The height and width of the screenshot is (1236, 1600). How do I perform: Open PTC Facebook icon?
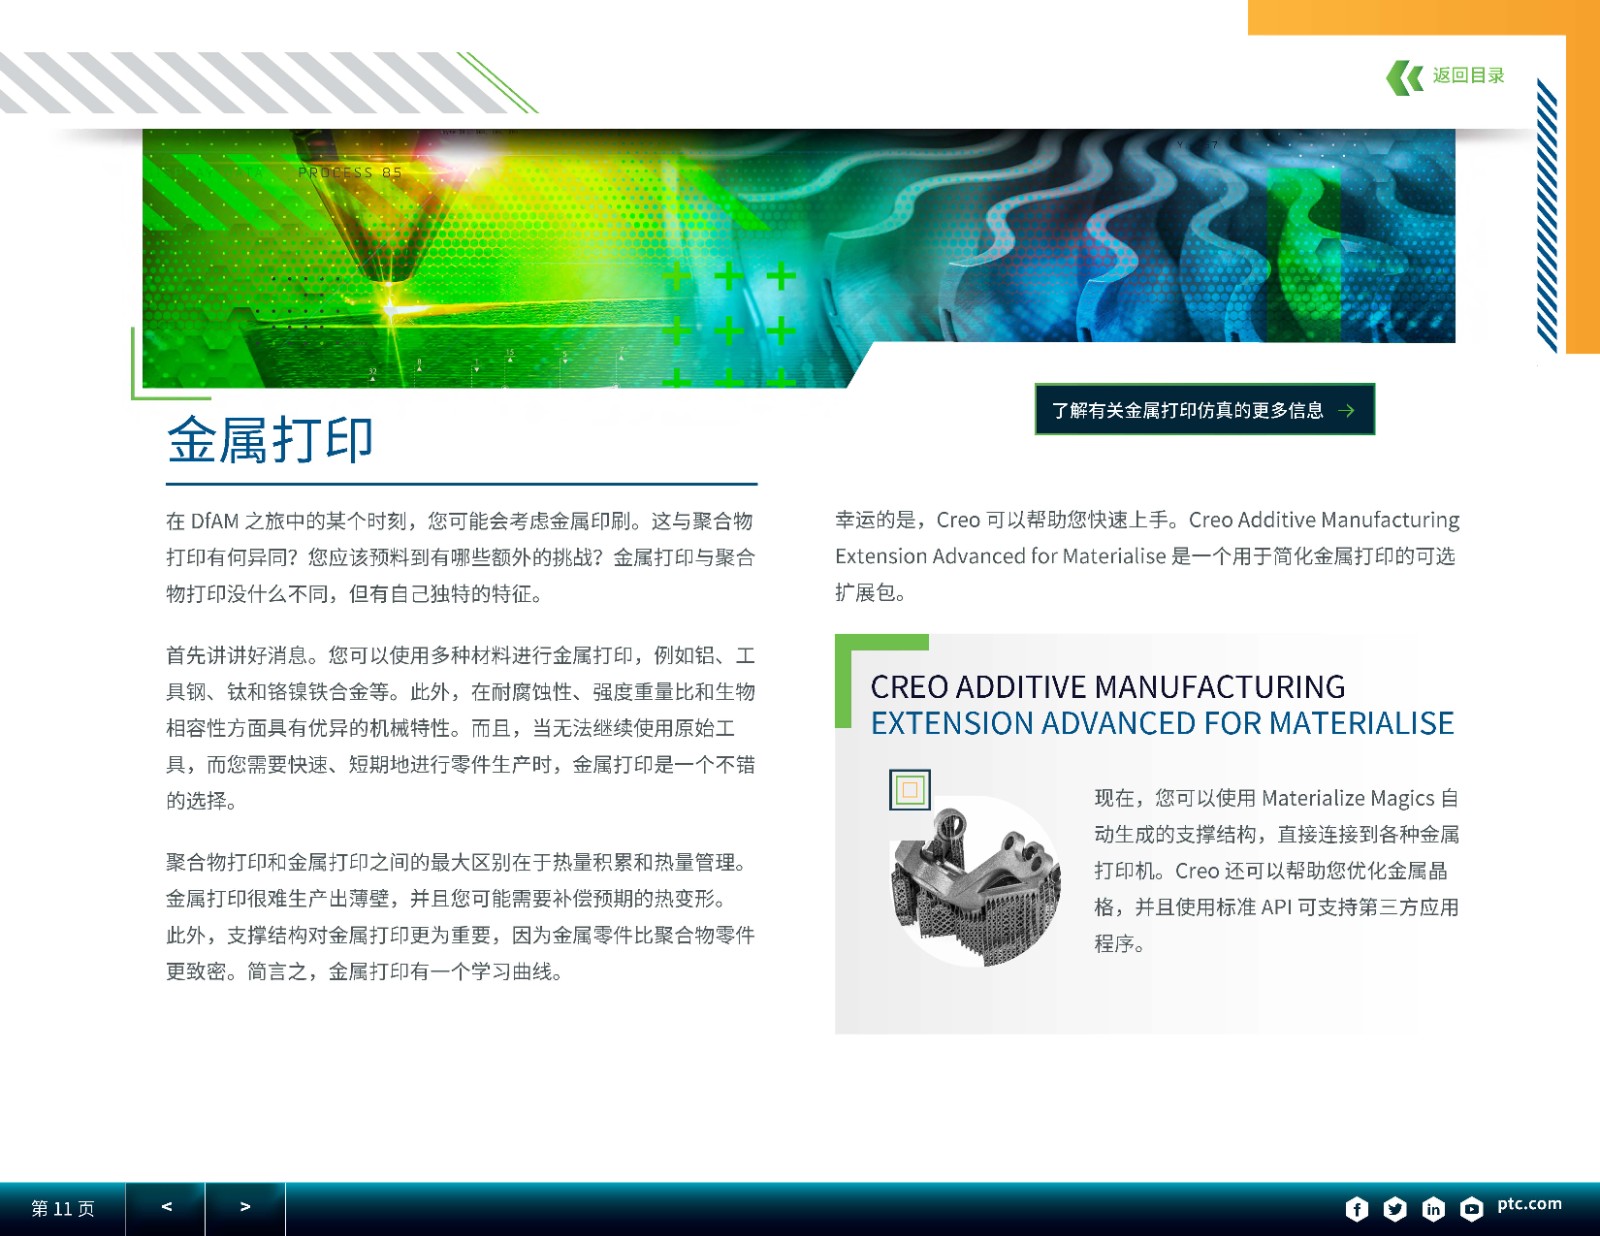pyautogui.click(x=1357, y=1209)
